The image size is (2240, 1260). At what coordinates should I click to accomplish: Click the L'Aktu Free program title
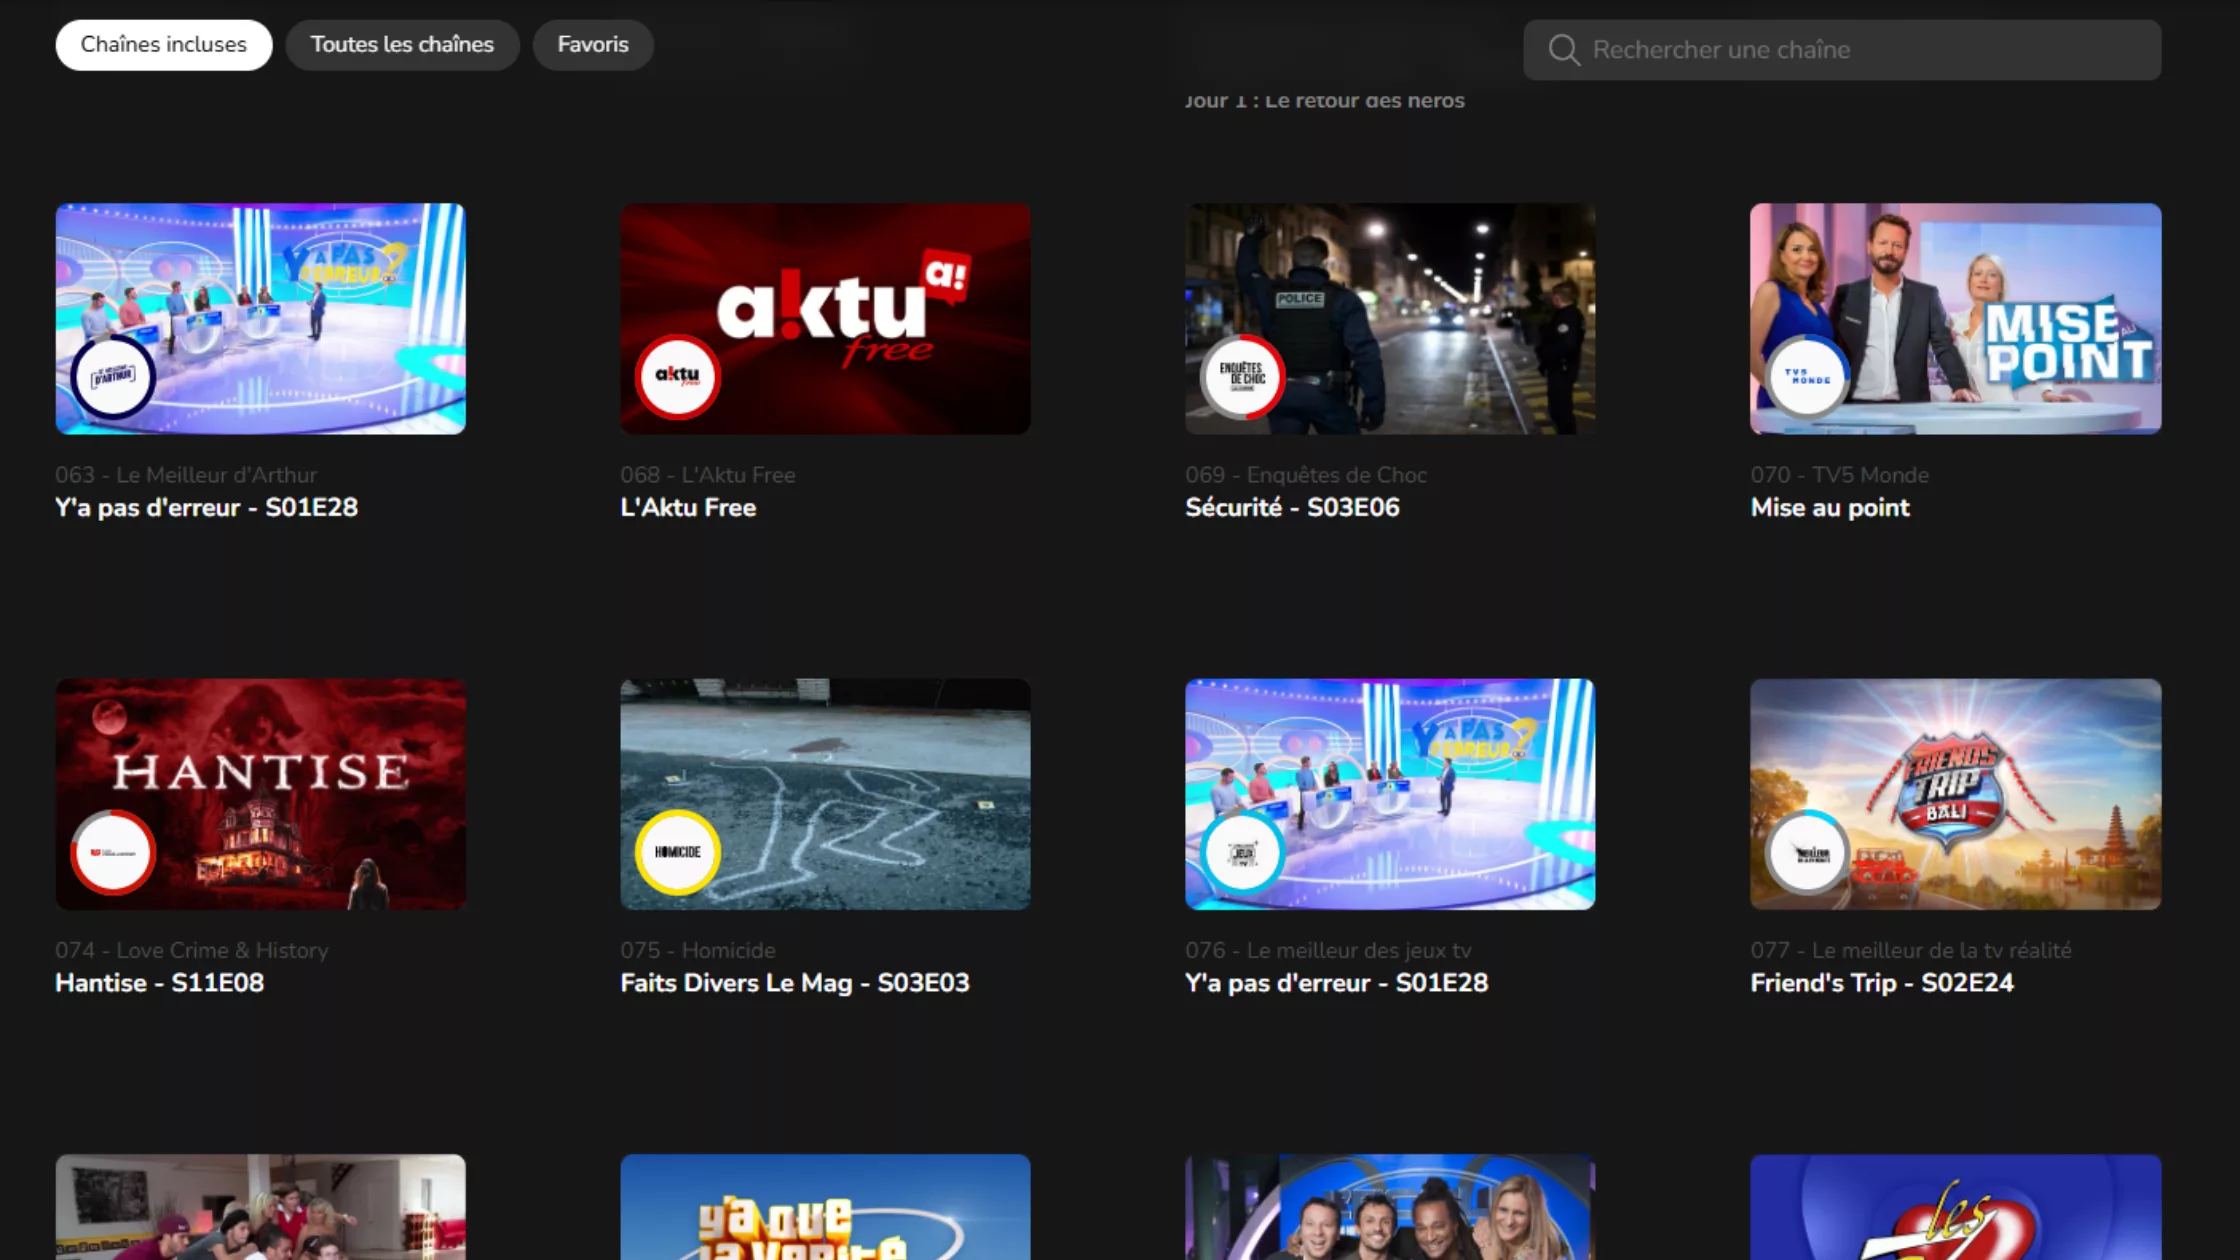pyautogui.click(x=688, y=508)
